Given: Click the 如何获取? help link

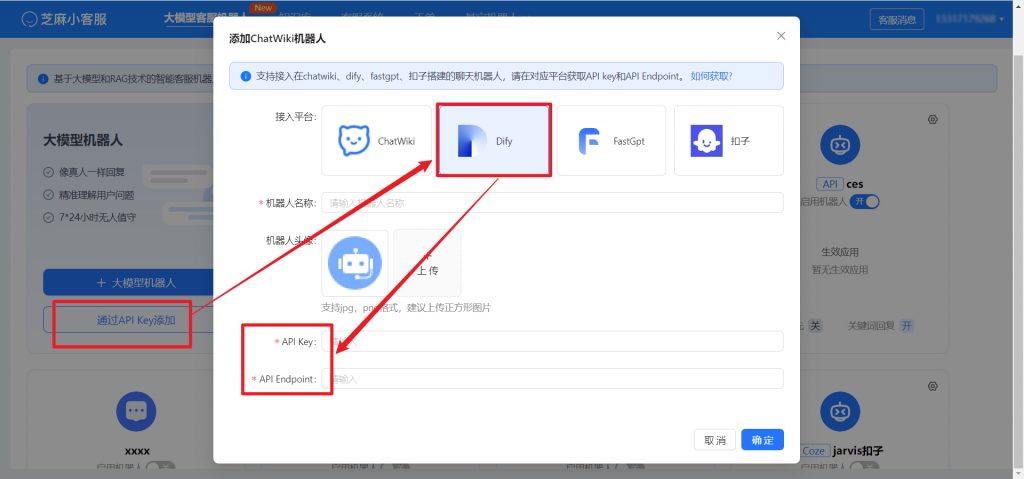Looking at the screenshot, I should click(710, 76).
